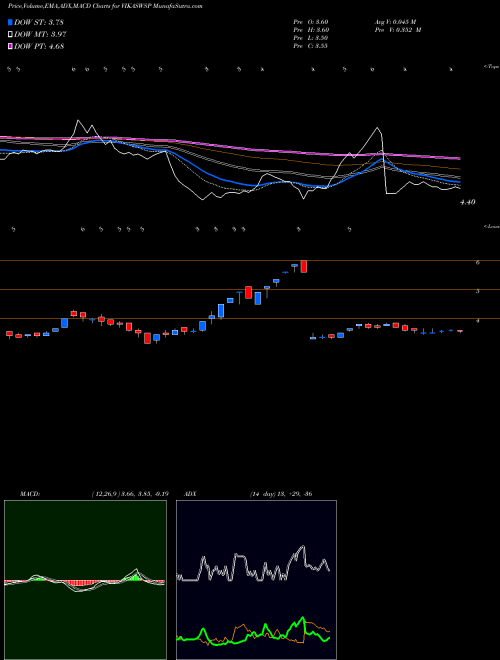Click the 4.40 price label on EMA chart

coord(468,202)
